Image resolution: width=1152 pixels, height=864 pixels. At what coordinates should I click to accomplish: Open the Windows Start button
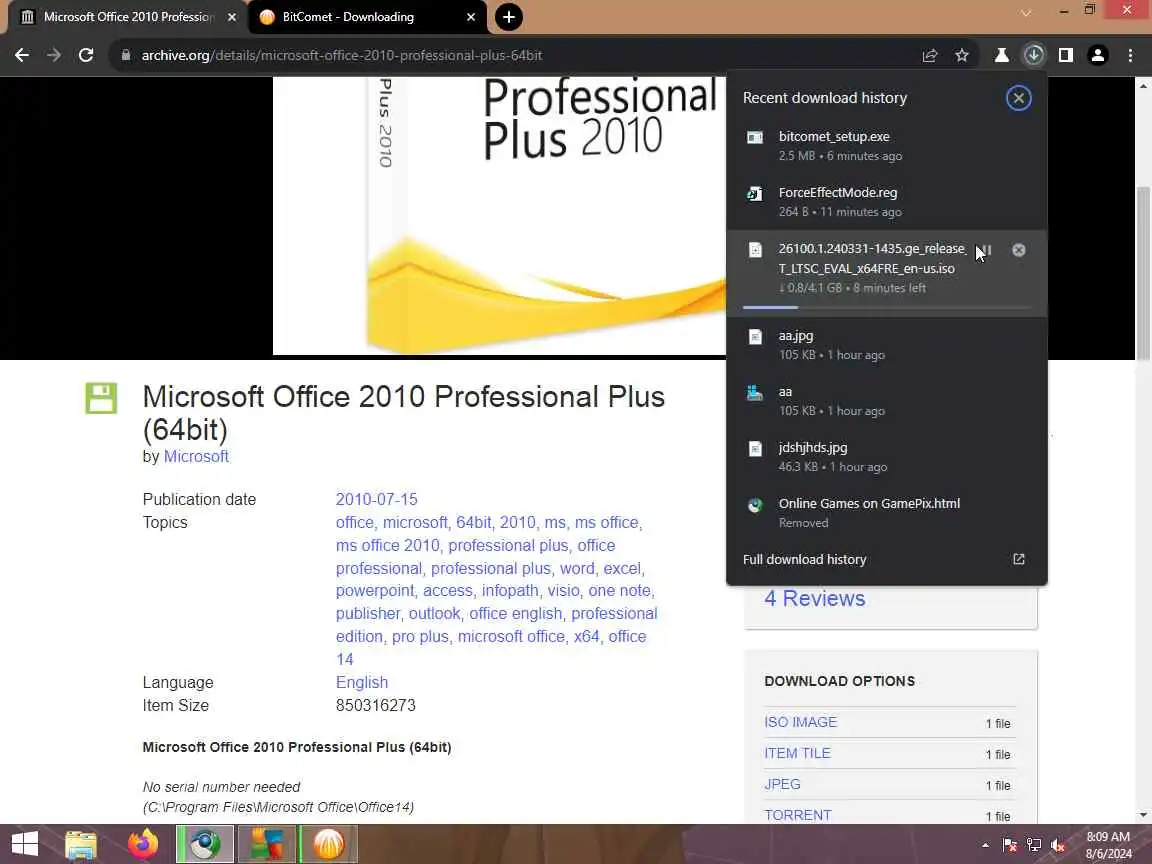[x=24, y=843]
